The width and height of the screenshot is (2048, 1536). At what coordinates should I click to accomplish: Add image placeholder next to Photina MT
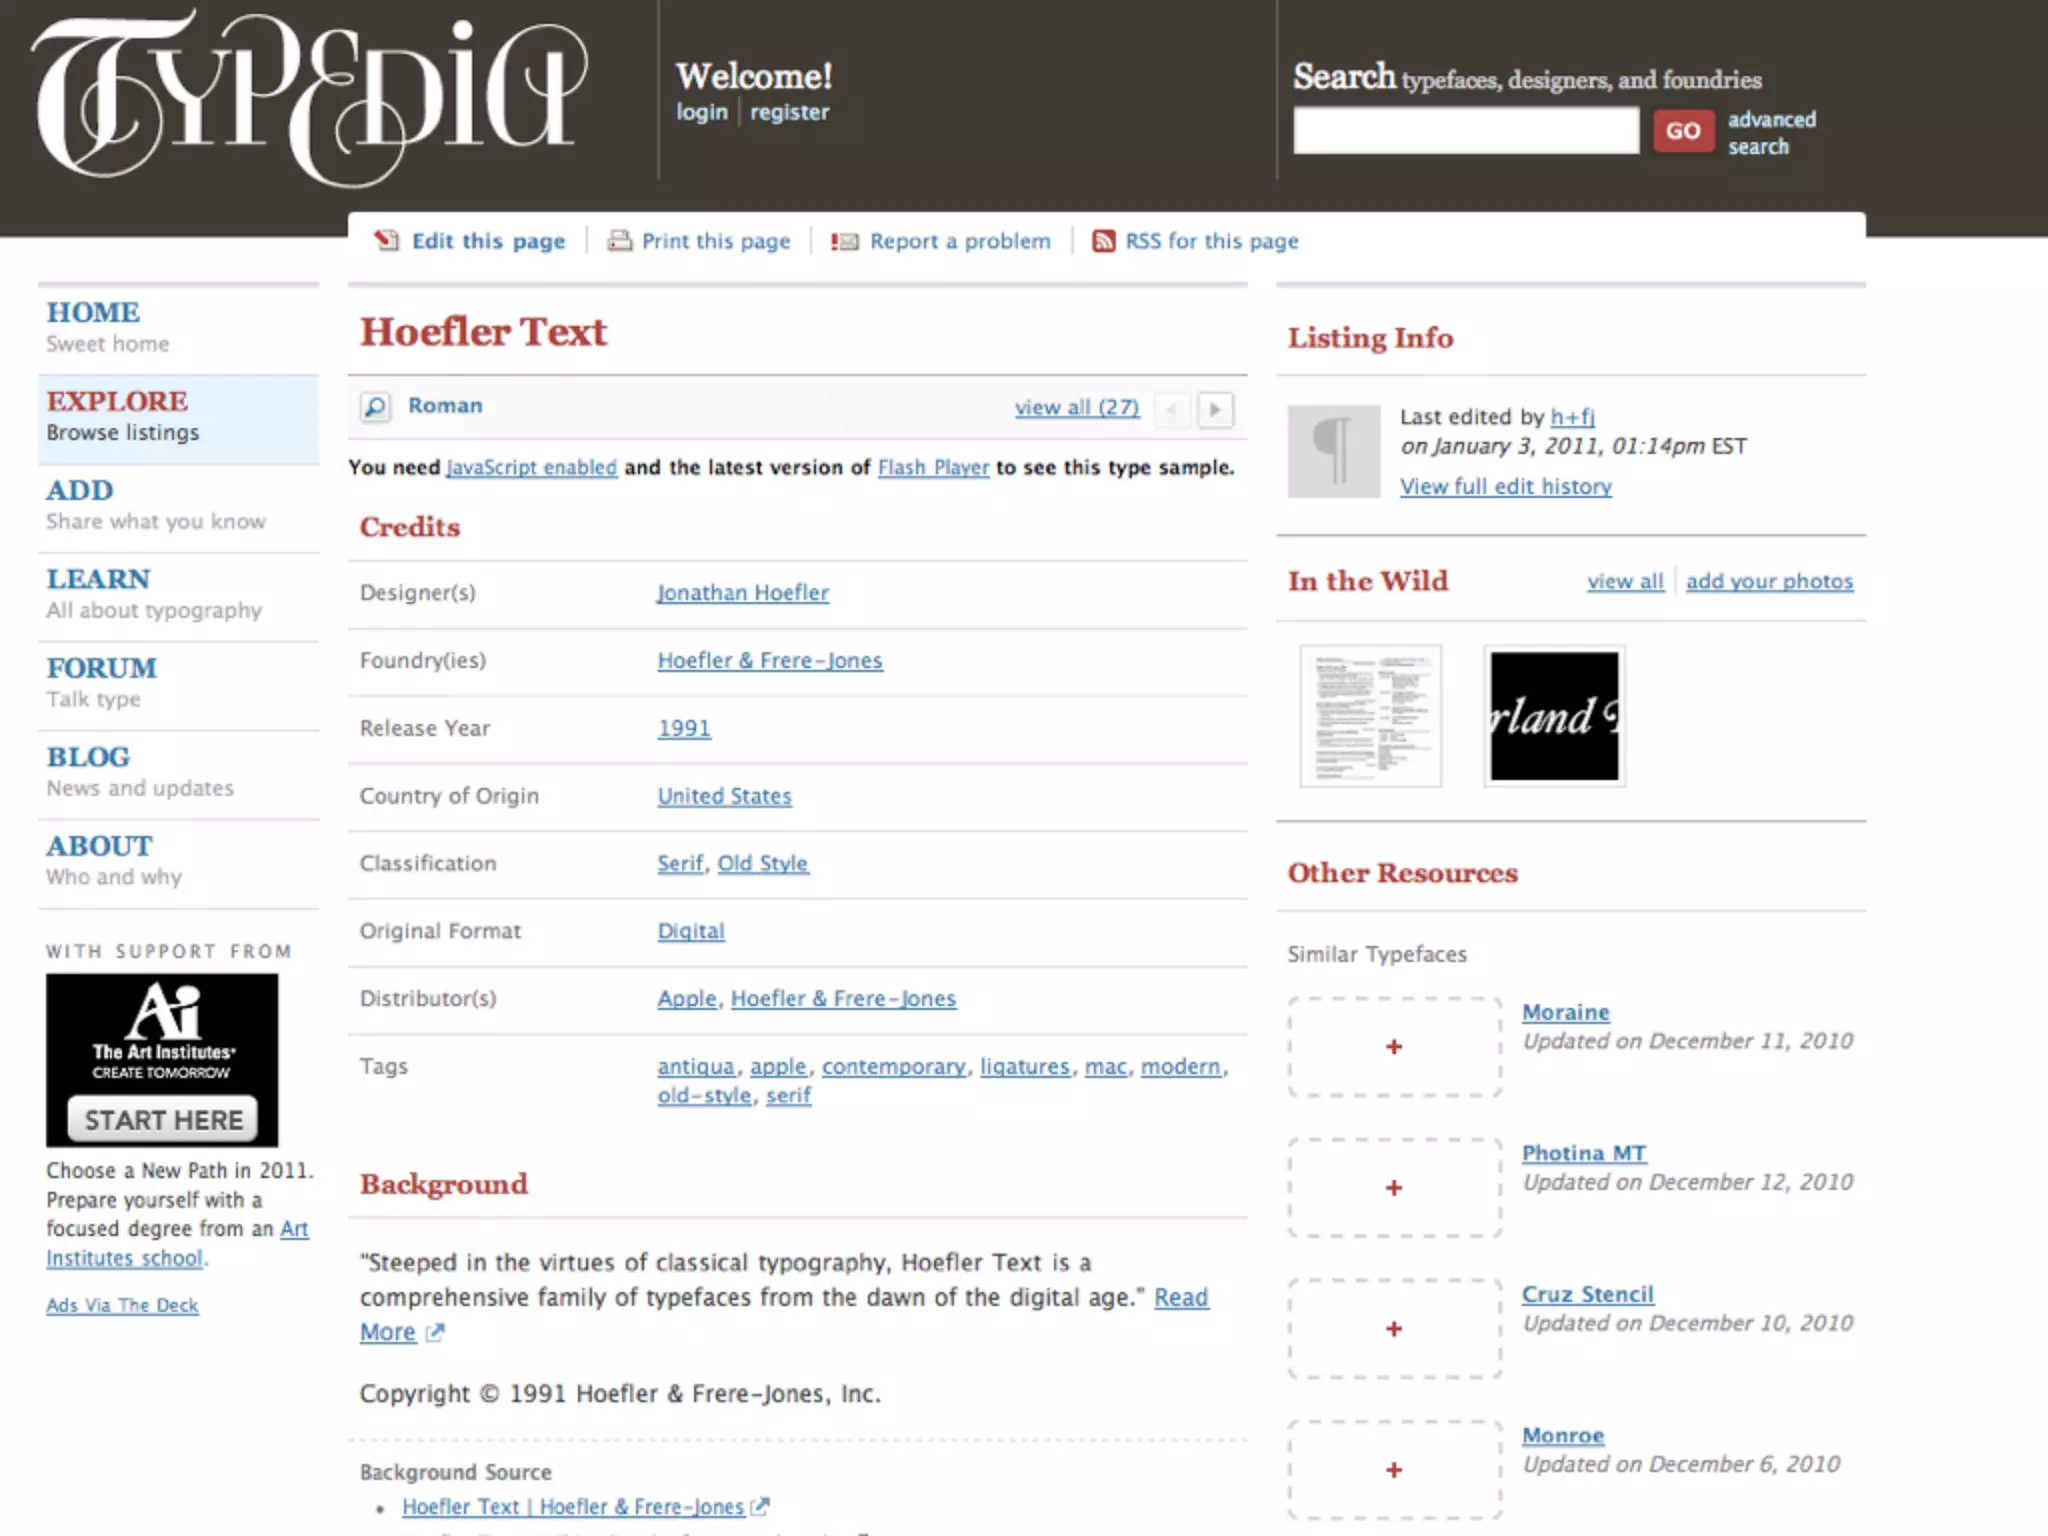pyautogui.click(x=1394, y=1188)
